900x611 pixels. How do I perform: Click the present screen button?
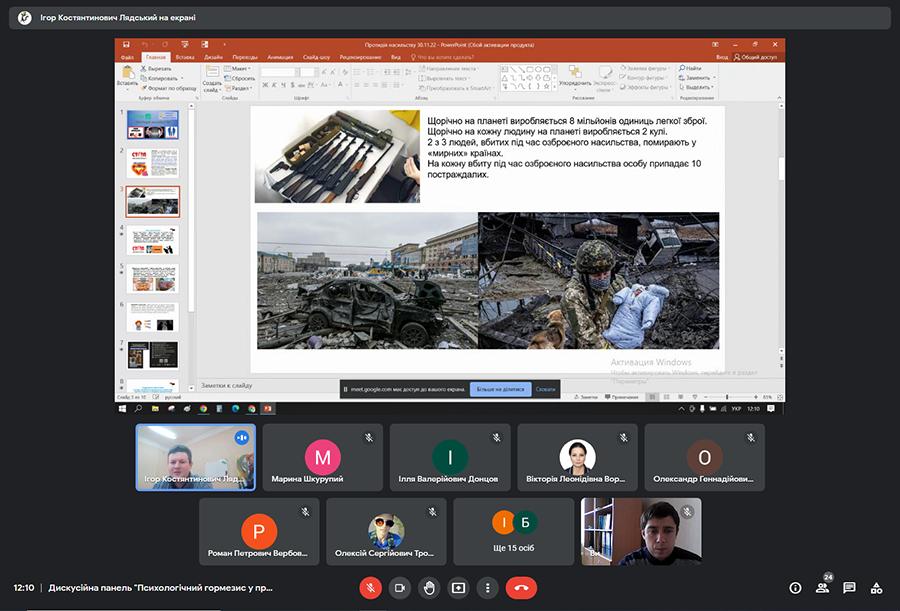click(x=458, y=588)
